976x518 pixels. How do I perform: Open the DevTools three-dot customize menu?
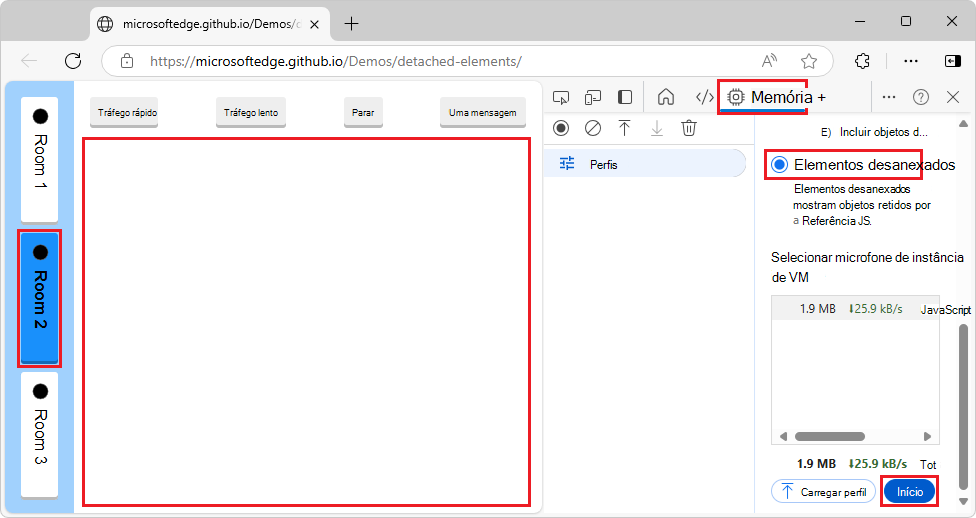(x=889, y=97)
